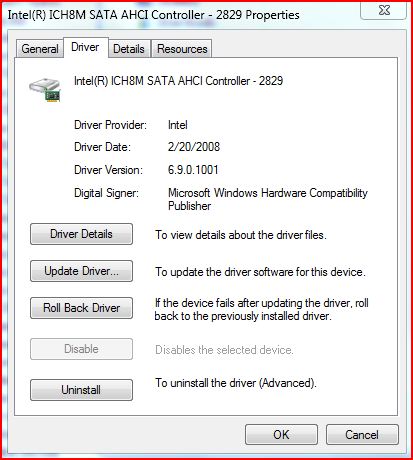Screen dimensions: 413x460
Task: Click the greyed-out Disable button
Action: (81, 349)
